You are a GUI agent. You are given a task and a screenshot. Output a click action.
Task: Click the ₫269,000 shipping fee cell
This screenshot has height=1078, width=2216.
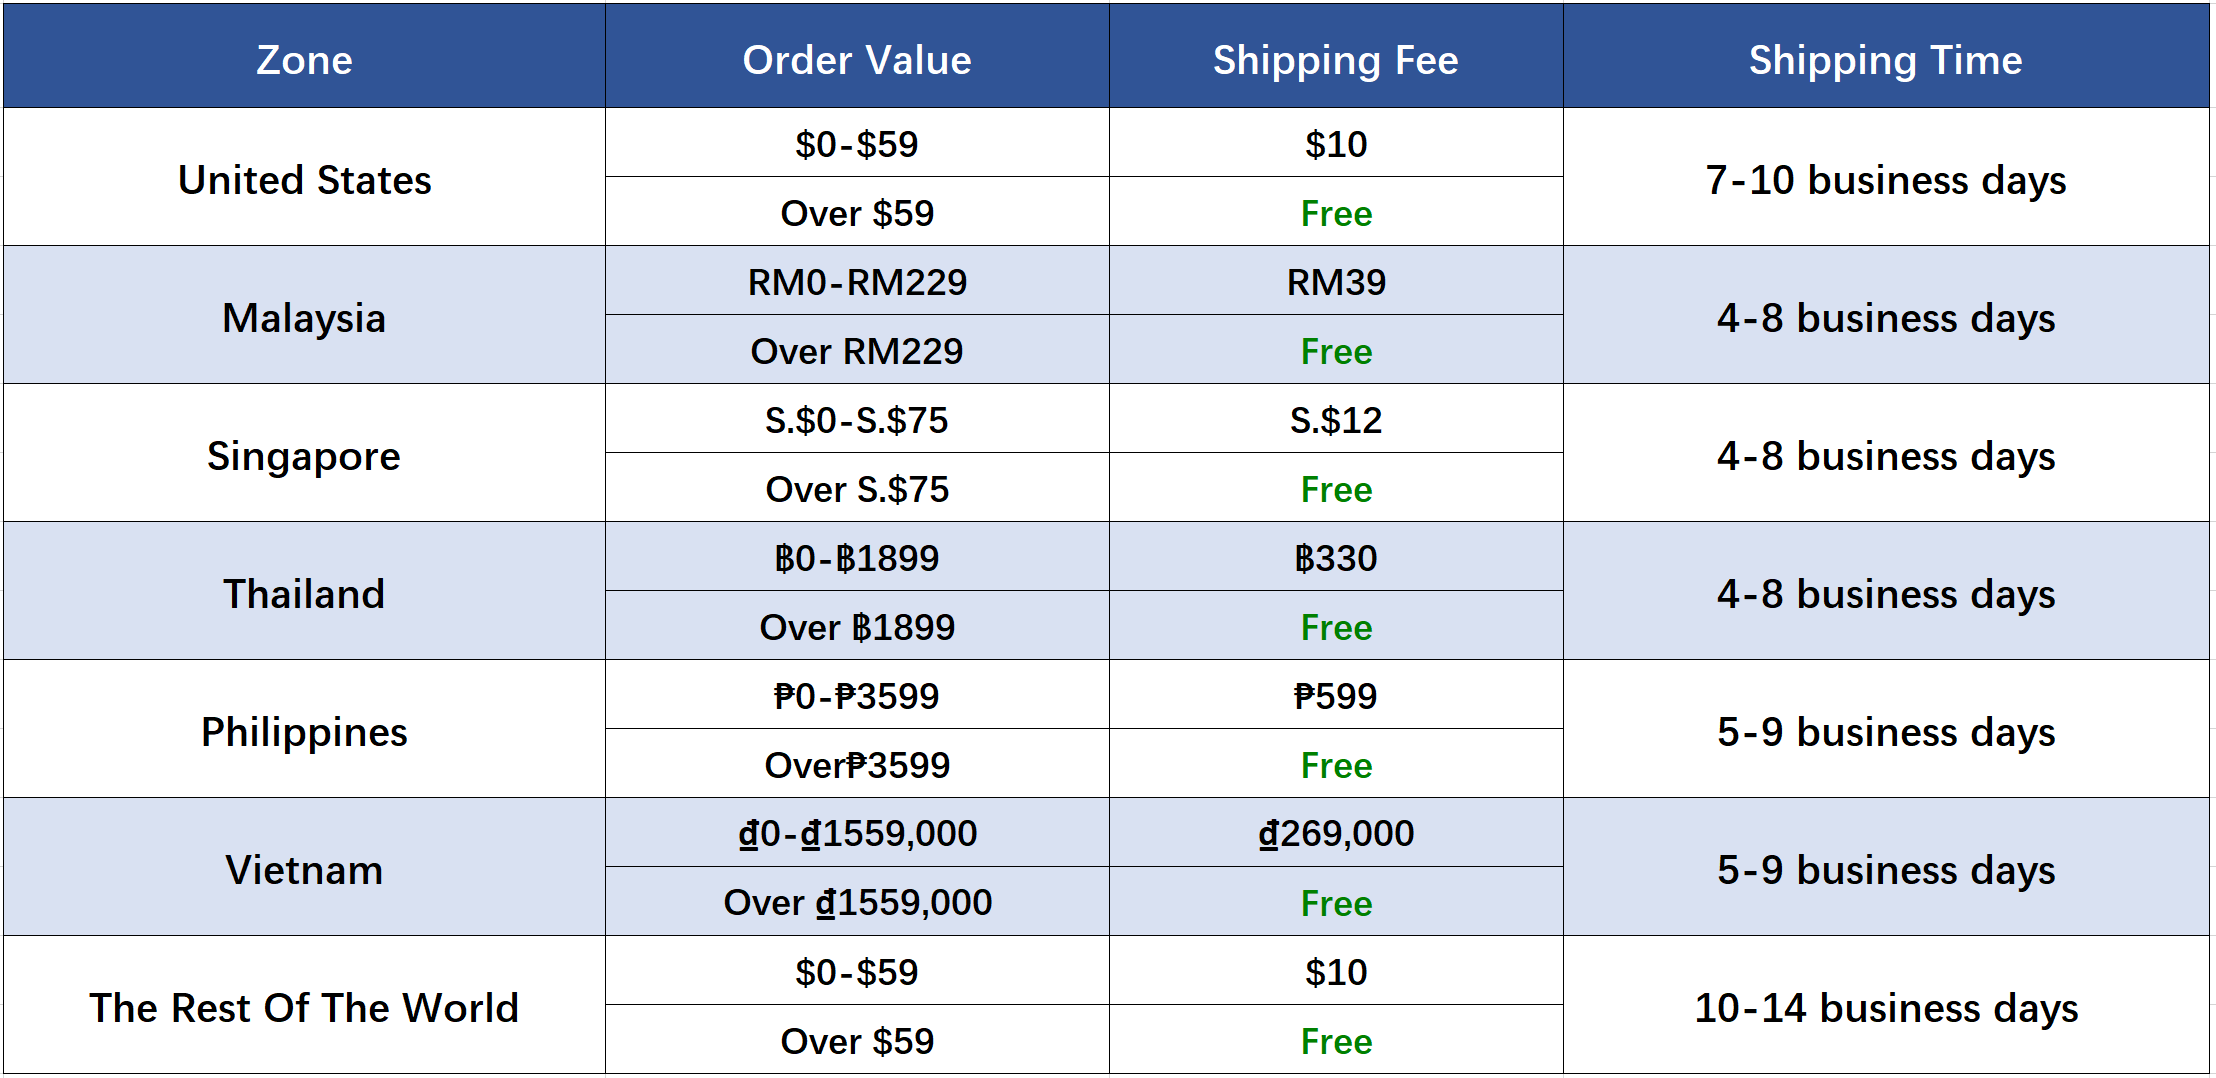1336,833
